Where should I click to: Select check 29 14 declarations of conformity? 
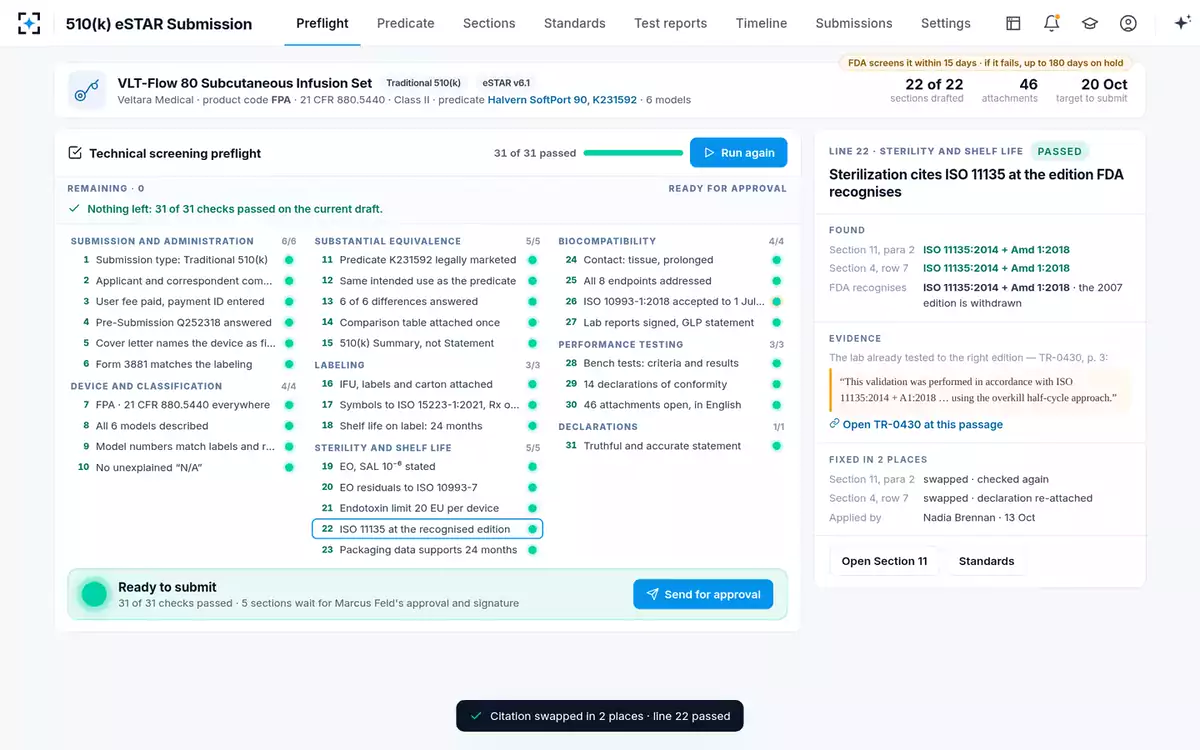coord(671,384)
